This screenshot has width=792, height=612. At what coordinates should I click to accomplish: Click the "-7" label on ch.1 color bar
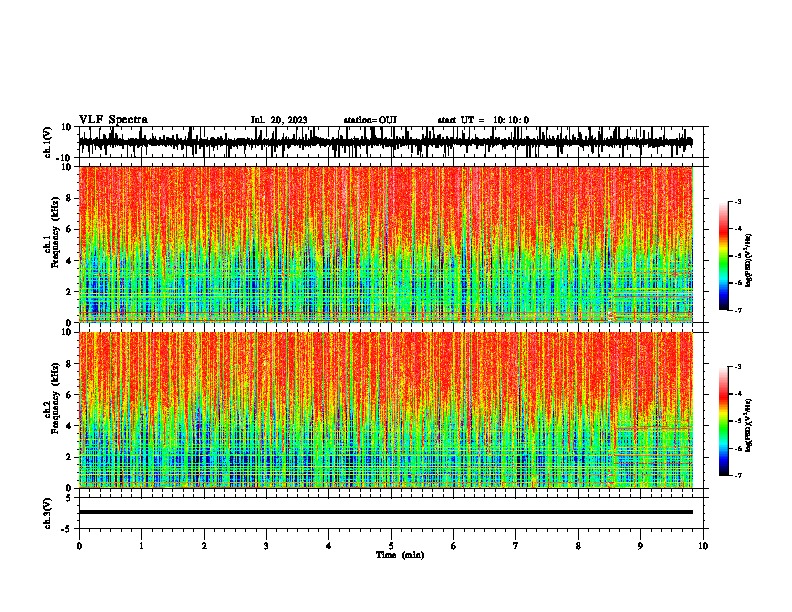pos(738,310)
